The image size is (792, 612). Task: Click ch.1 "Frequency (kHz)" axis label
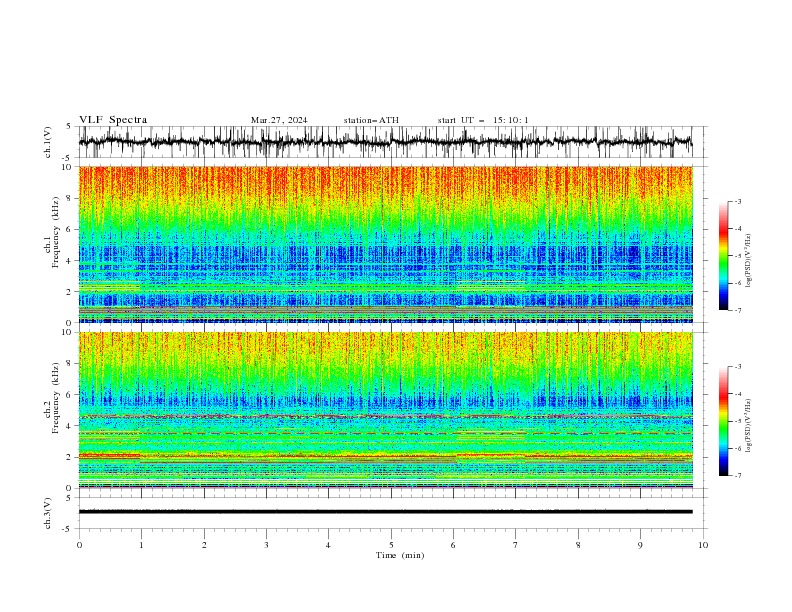tap(56, 232)
